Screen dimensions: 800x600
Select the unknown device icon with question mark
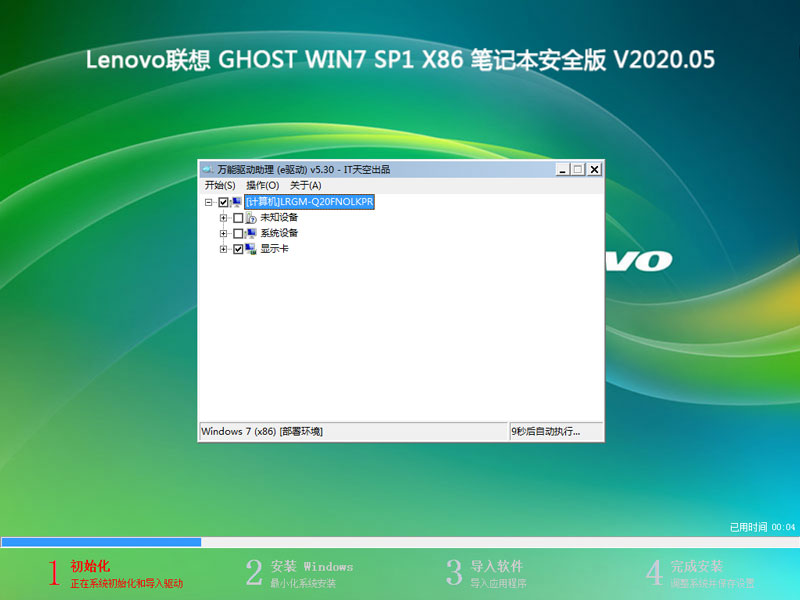(x=253, y=216)
